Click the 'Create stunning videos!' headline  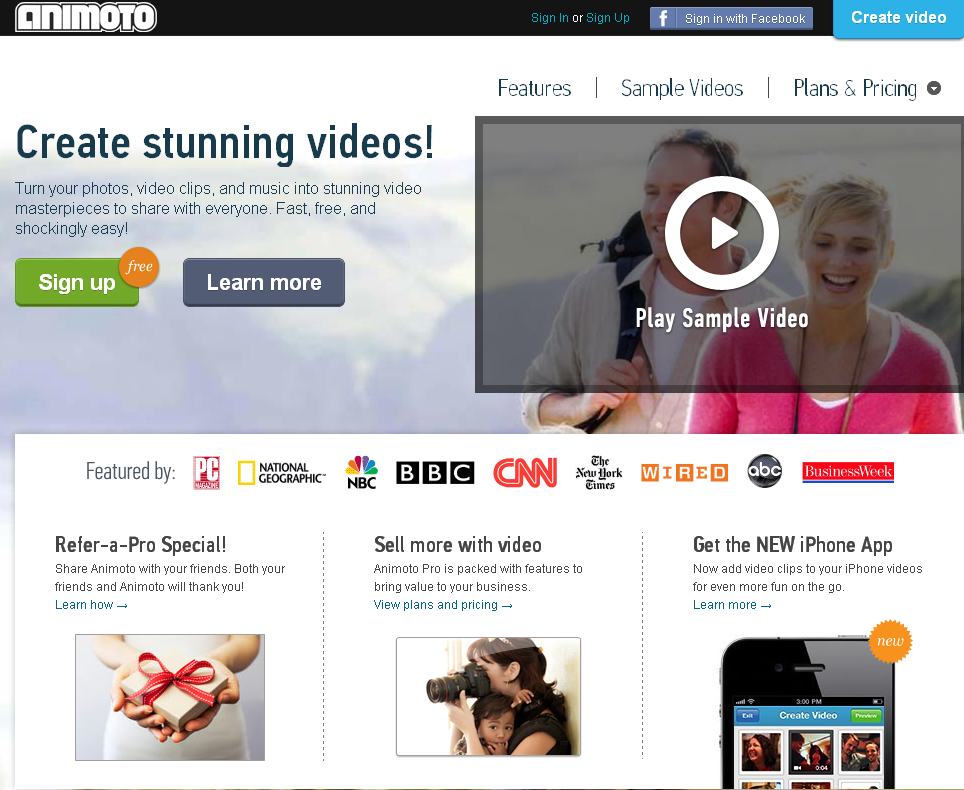(x=225, y=143)
